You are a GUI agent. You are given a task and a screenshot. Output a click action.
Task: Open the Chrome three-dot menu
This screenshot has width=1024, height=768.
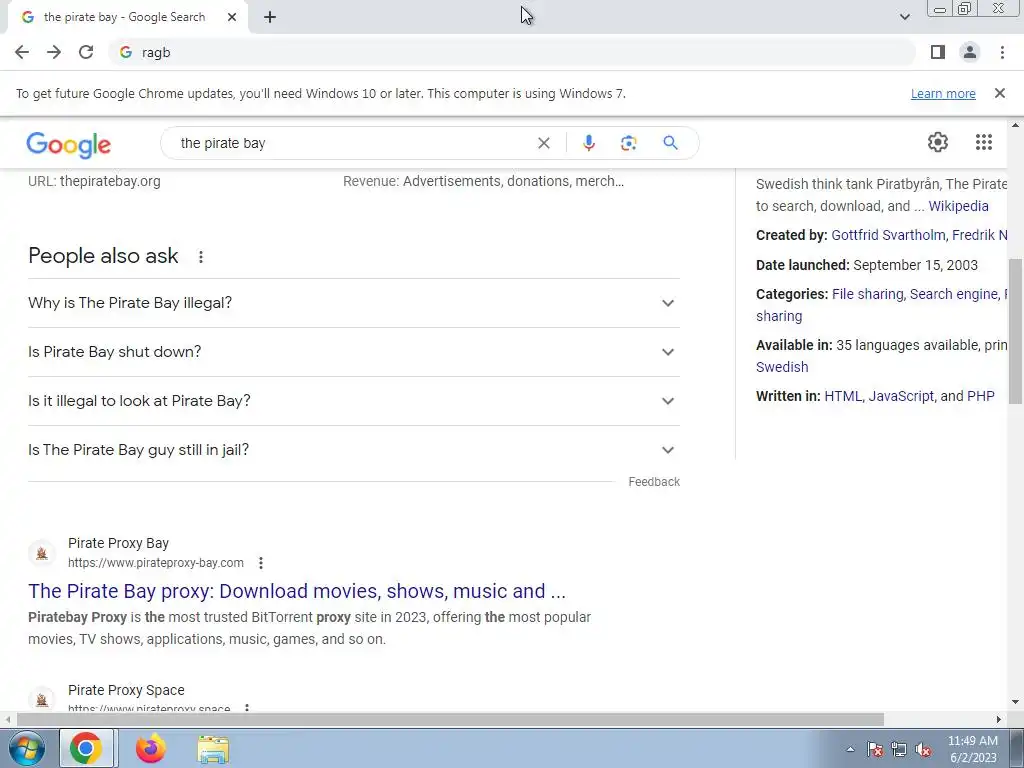[1002, 52]
